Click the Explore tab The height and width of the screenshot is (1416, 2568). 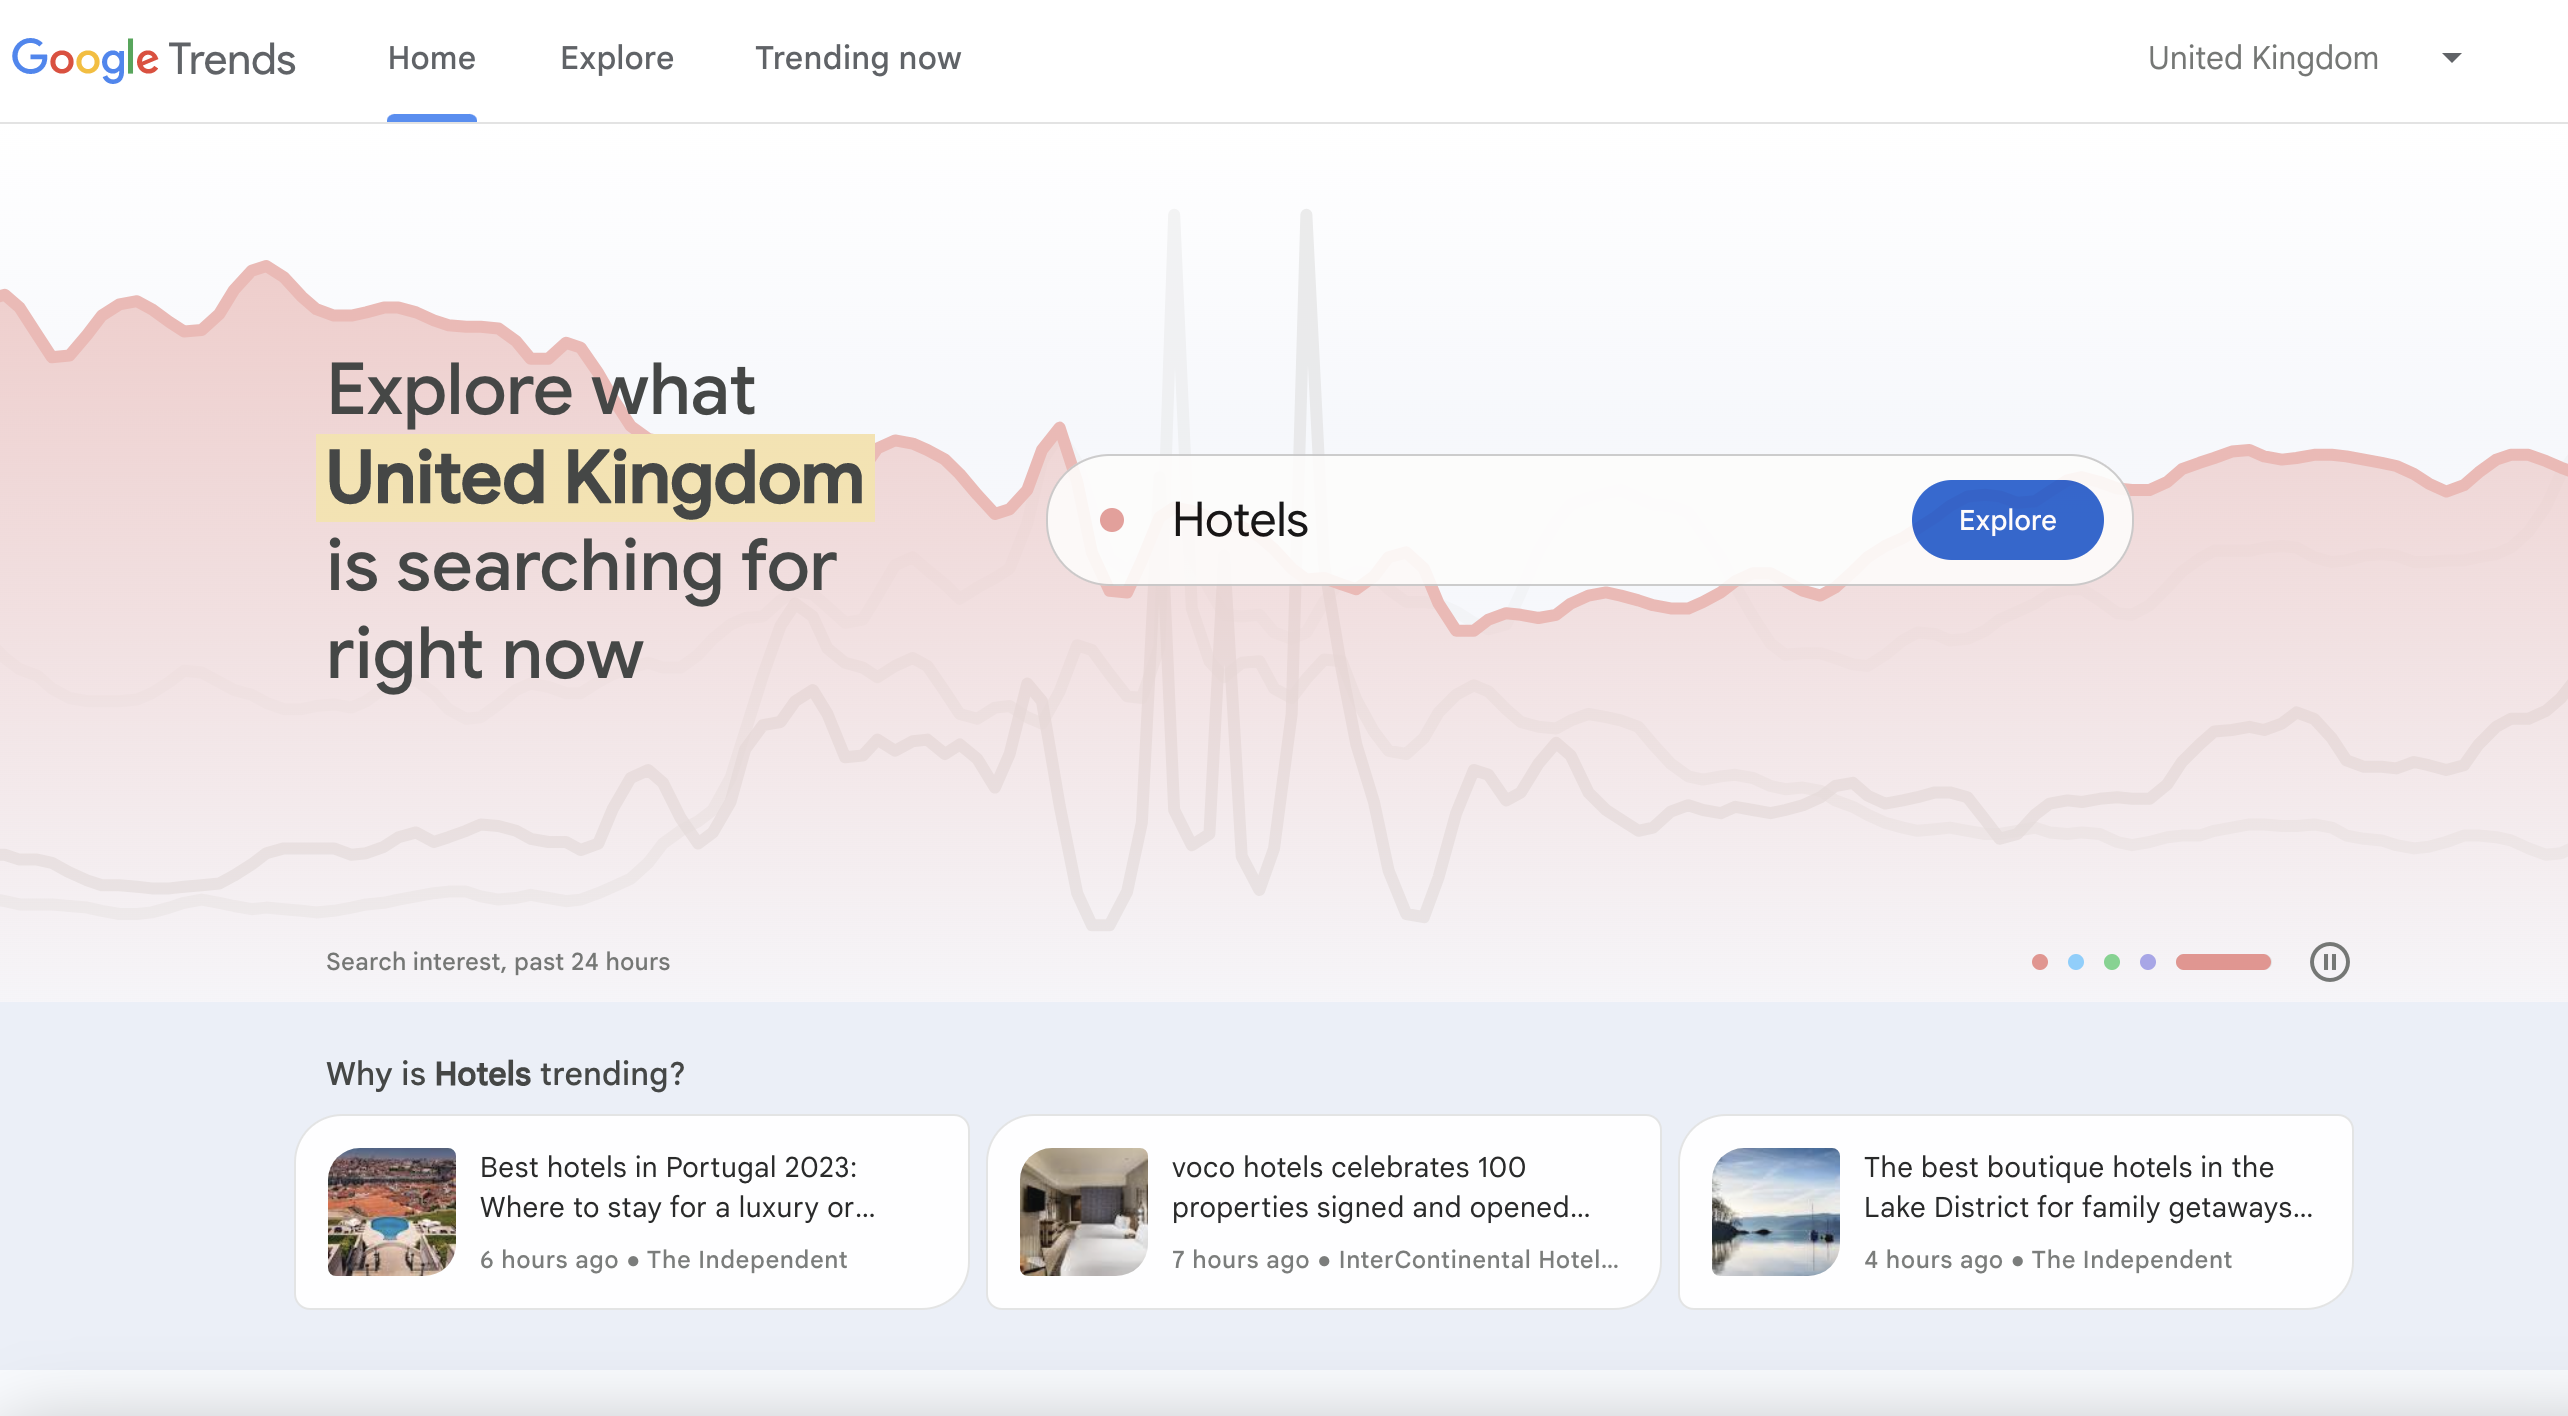615,58
